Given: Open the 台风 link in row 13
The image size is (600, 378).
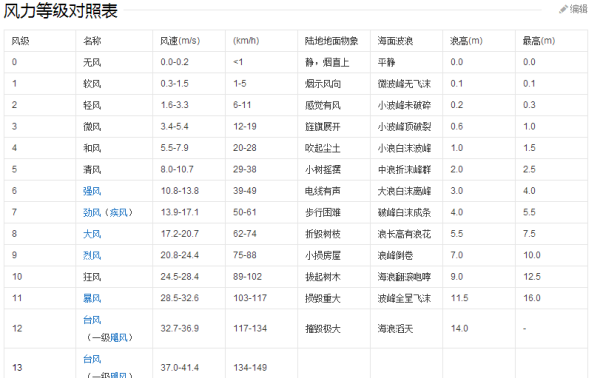Looking at the screenshot, I should pyautogui.click(x=92, y=359).
